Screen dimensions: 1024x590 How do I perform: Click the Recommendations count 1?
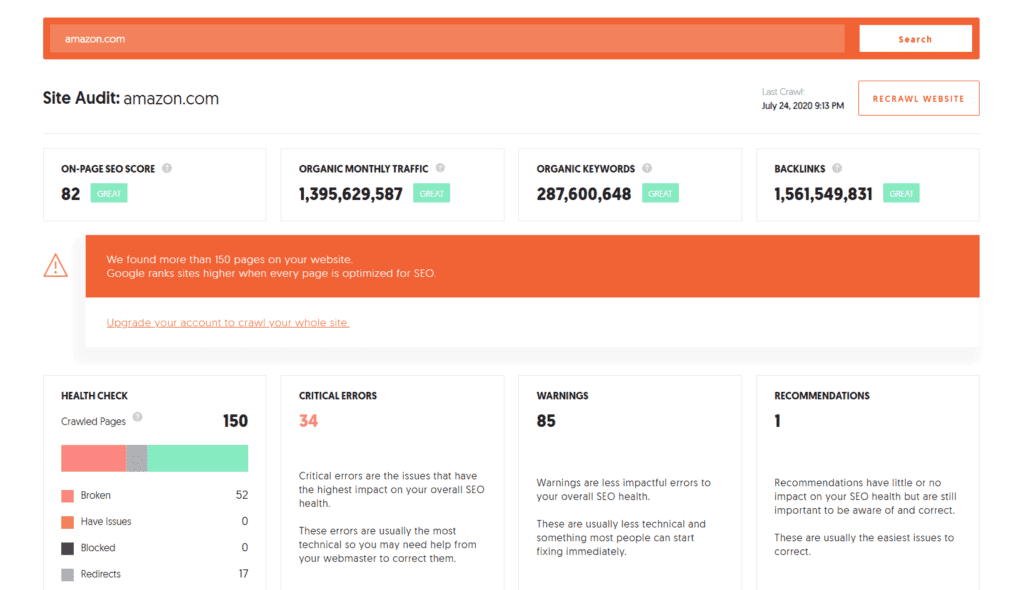(x=777, y=421)
